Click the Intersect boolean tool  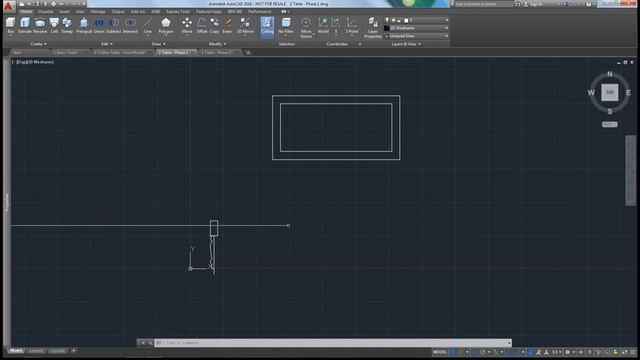(x=130, y=25)
